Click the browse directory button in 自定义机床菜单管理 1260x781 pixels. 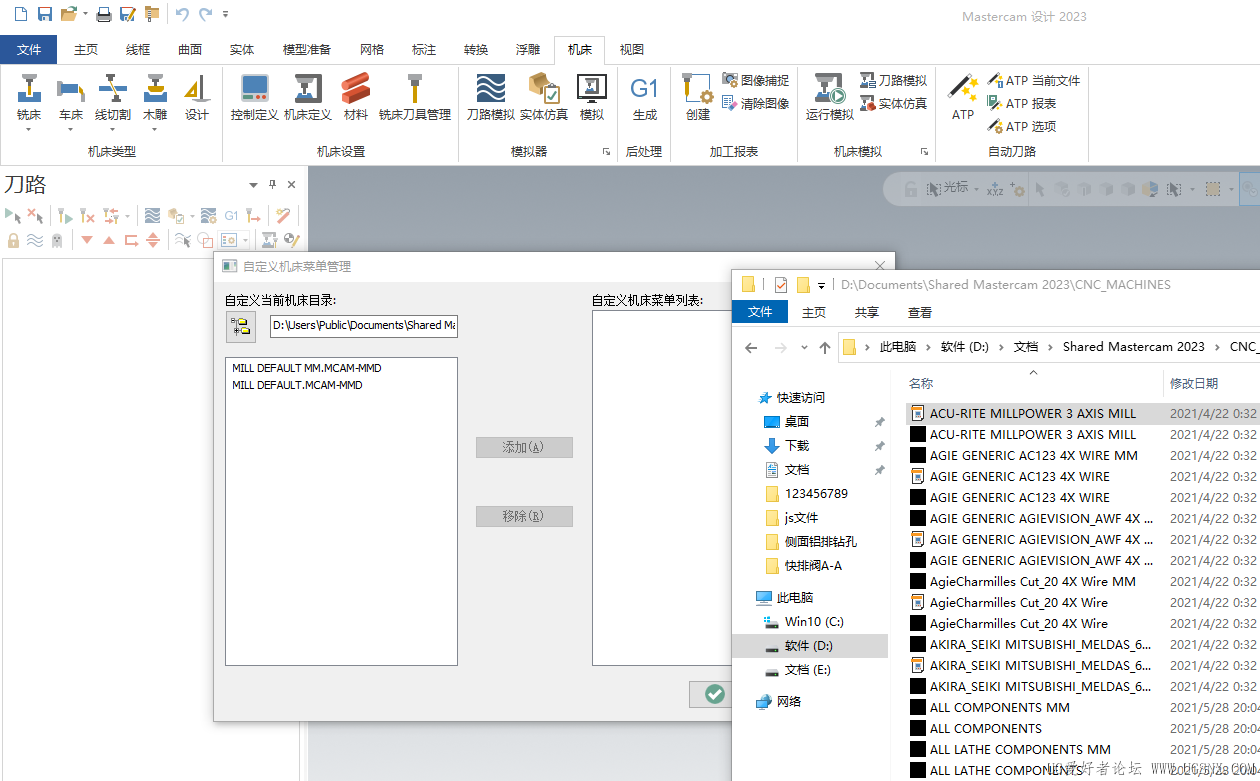coord(240,326)
